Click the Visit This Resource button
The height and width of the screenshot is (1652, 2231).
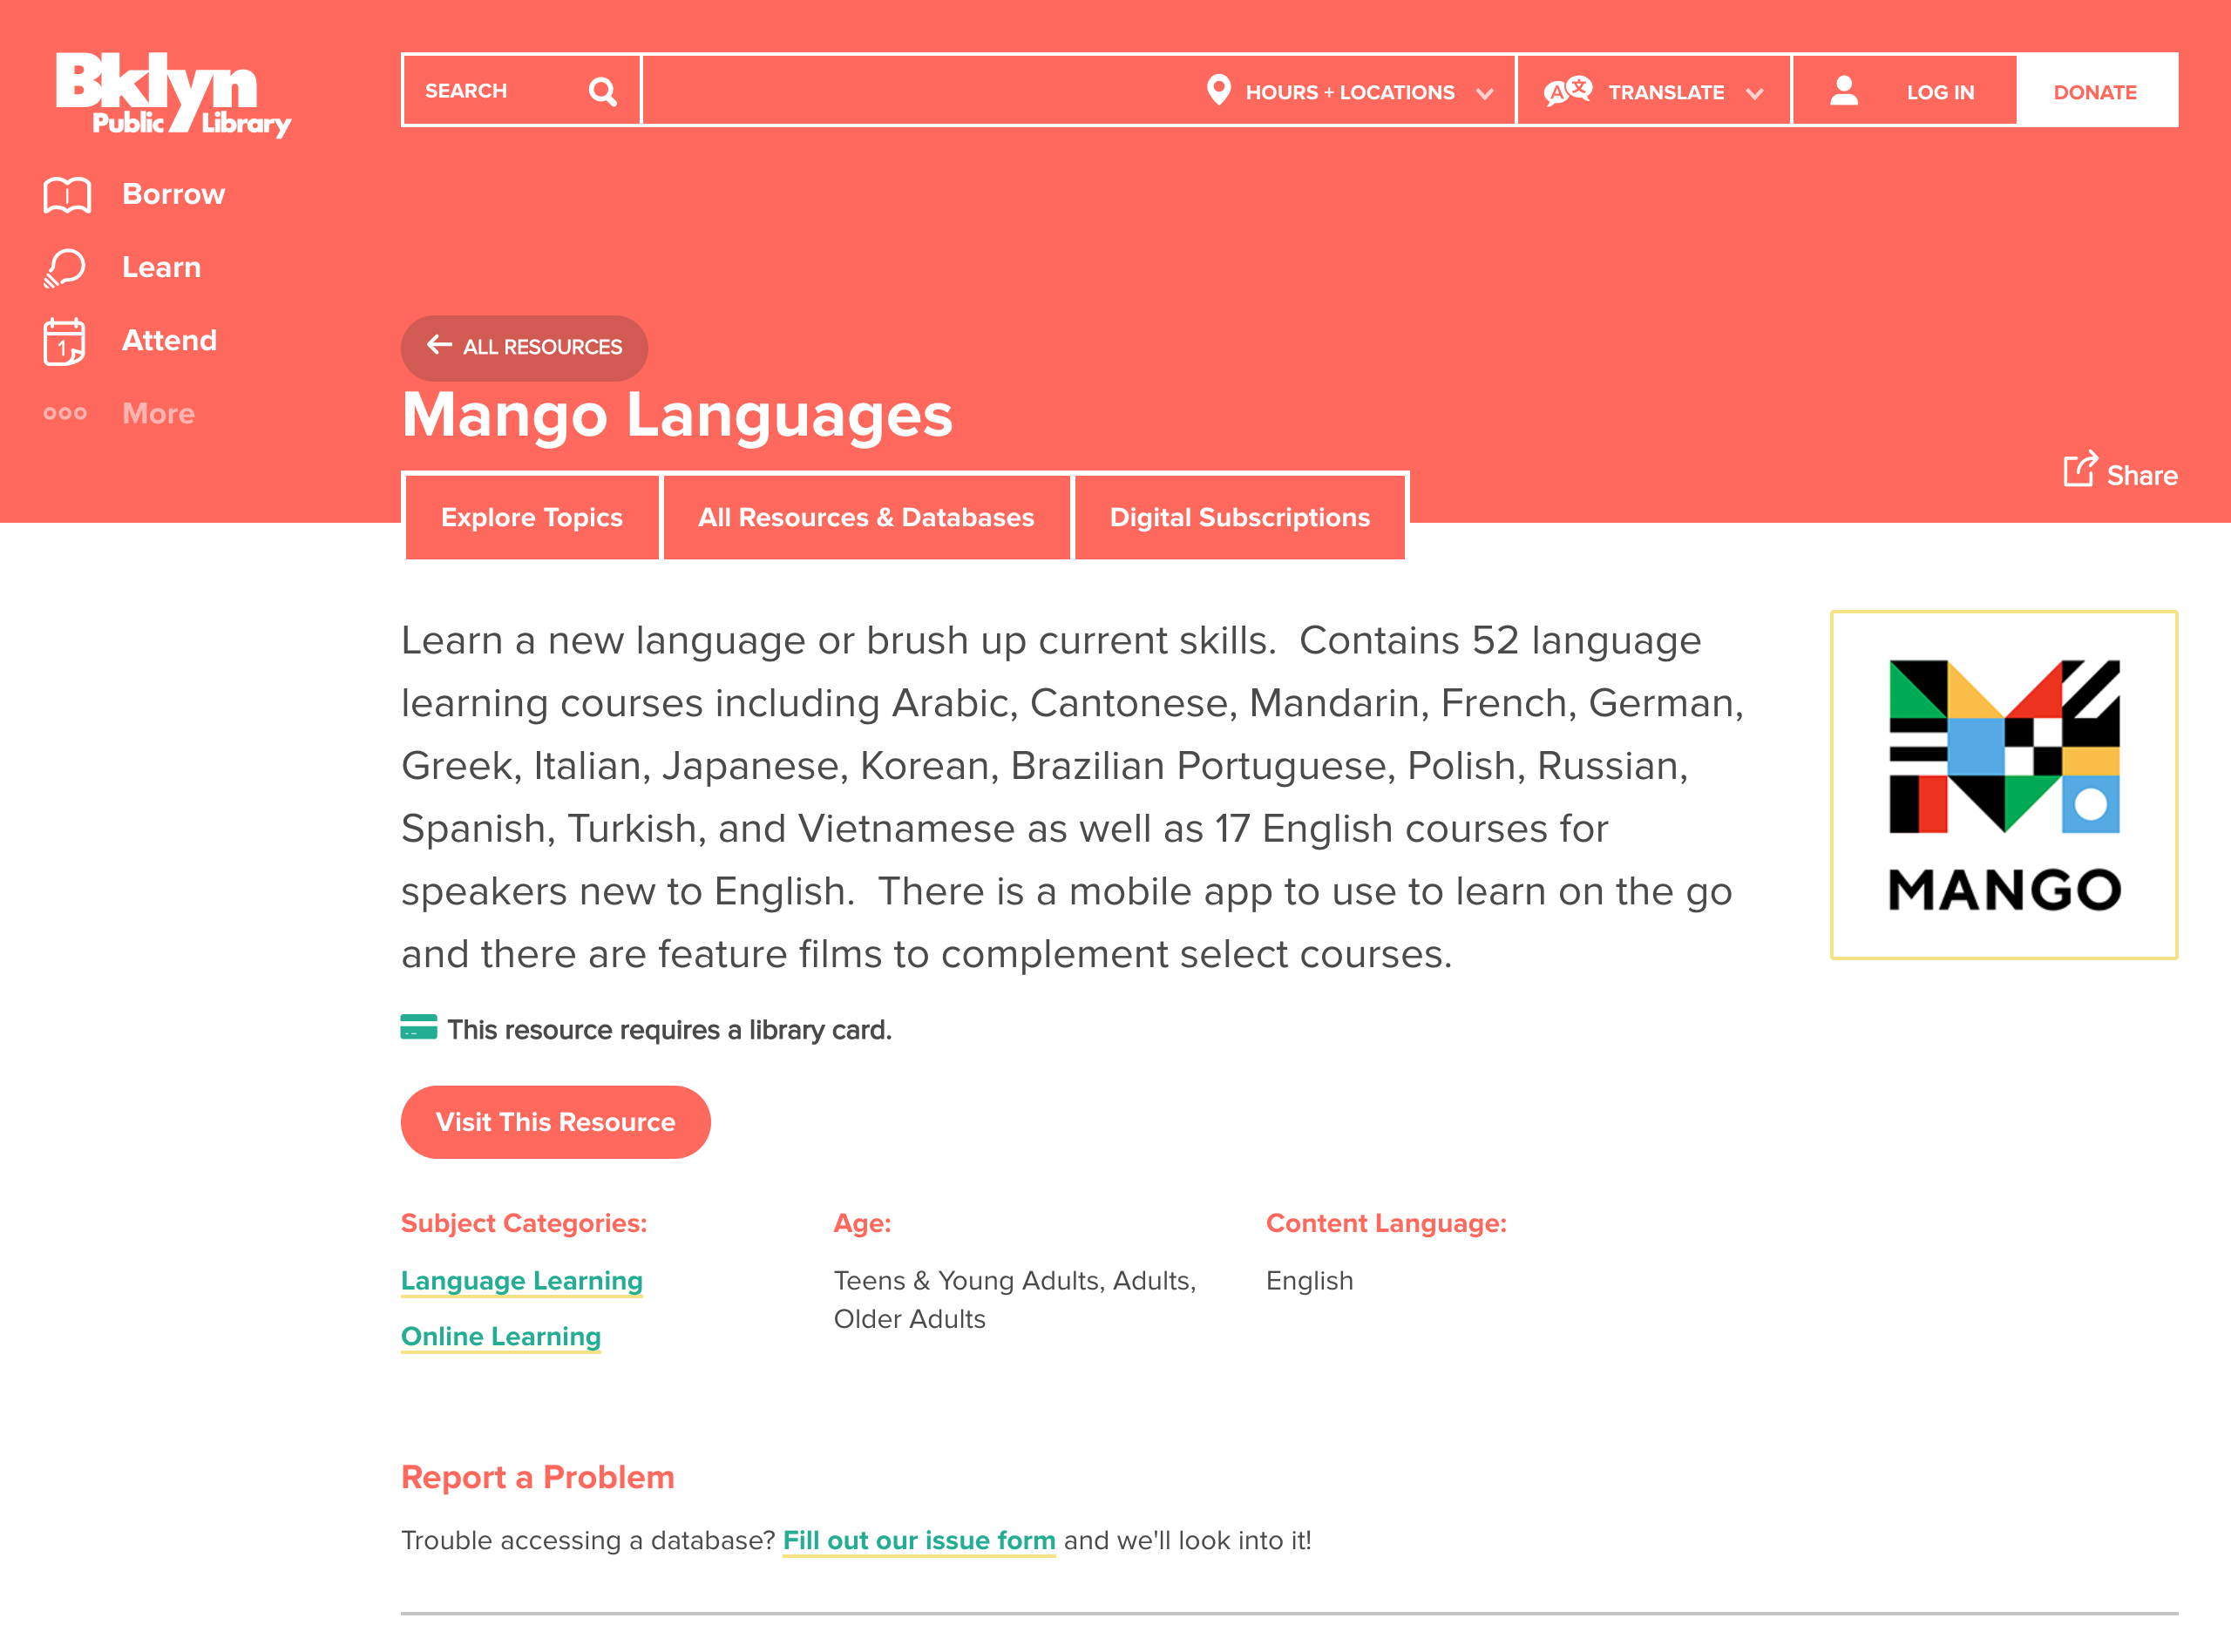(x=556, y=1123)
